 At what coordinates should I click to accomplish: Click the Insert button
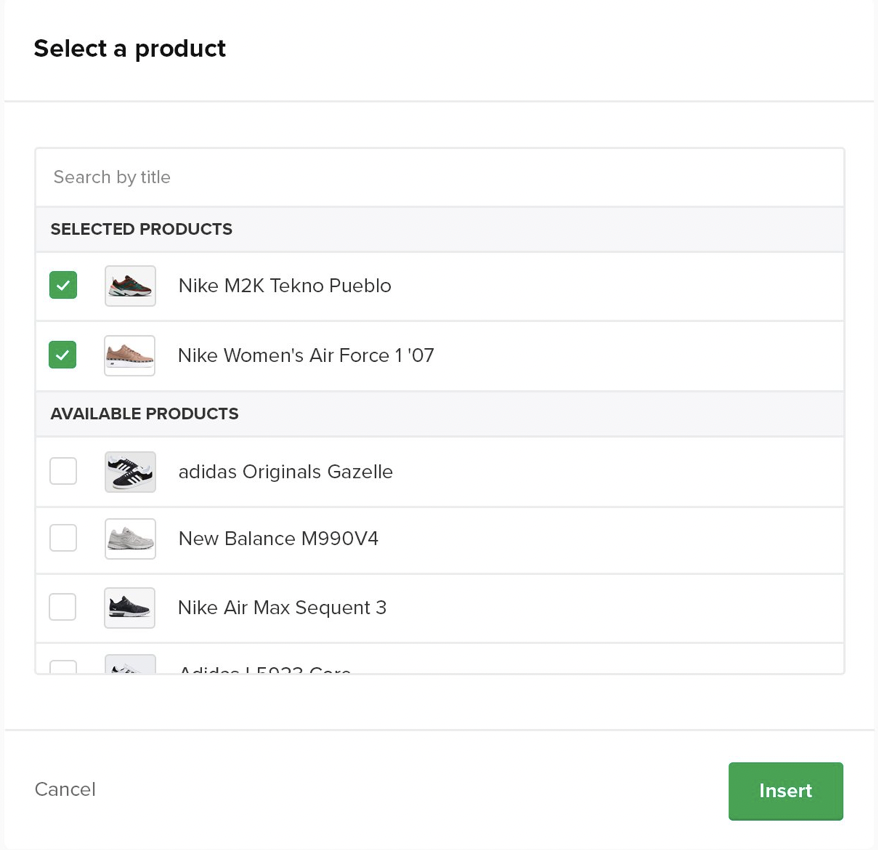[785, 790]
